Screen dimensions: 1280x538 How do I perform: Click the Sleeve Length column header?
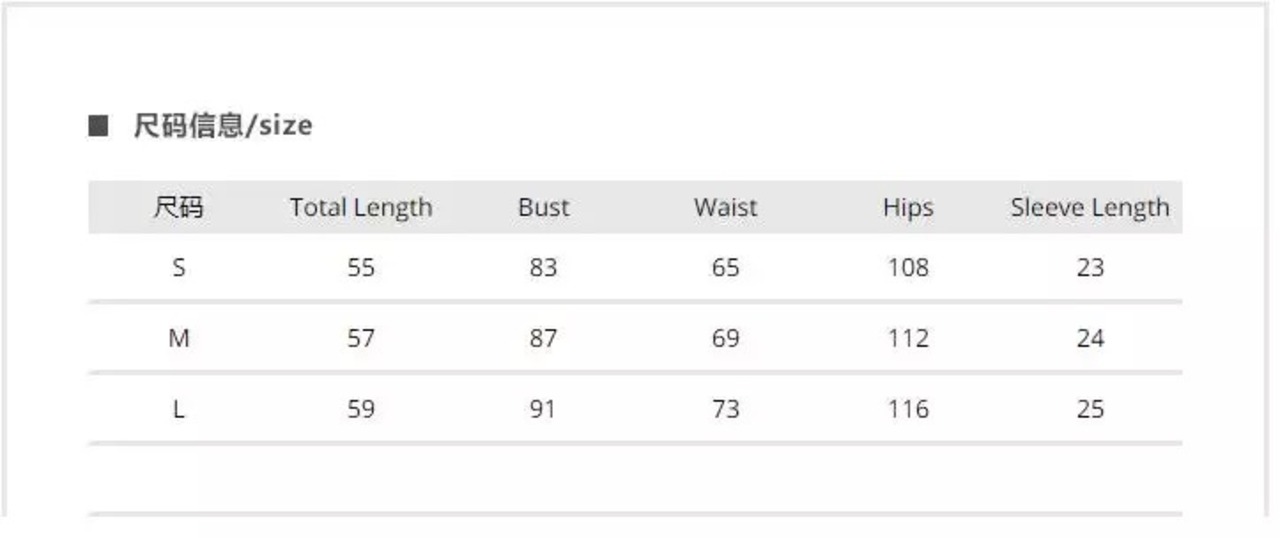[1090, 208]
